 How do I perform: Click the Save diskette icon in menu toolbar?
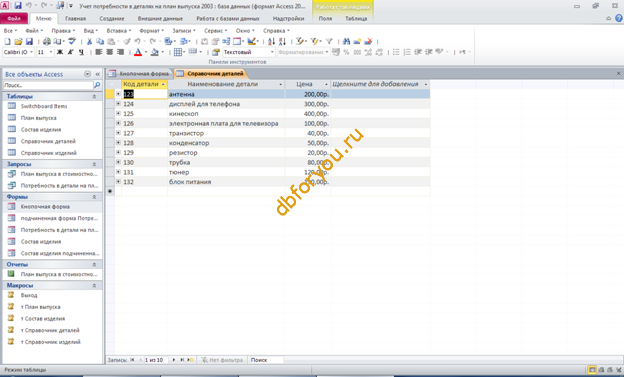[x=29, y=41]
